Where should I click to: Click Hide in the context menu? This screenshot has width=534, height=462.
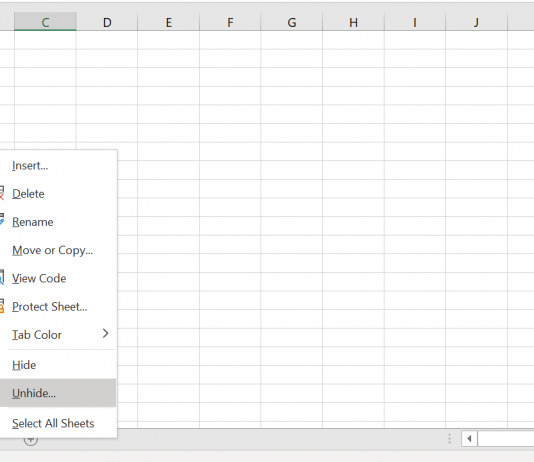click(58, 365)
